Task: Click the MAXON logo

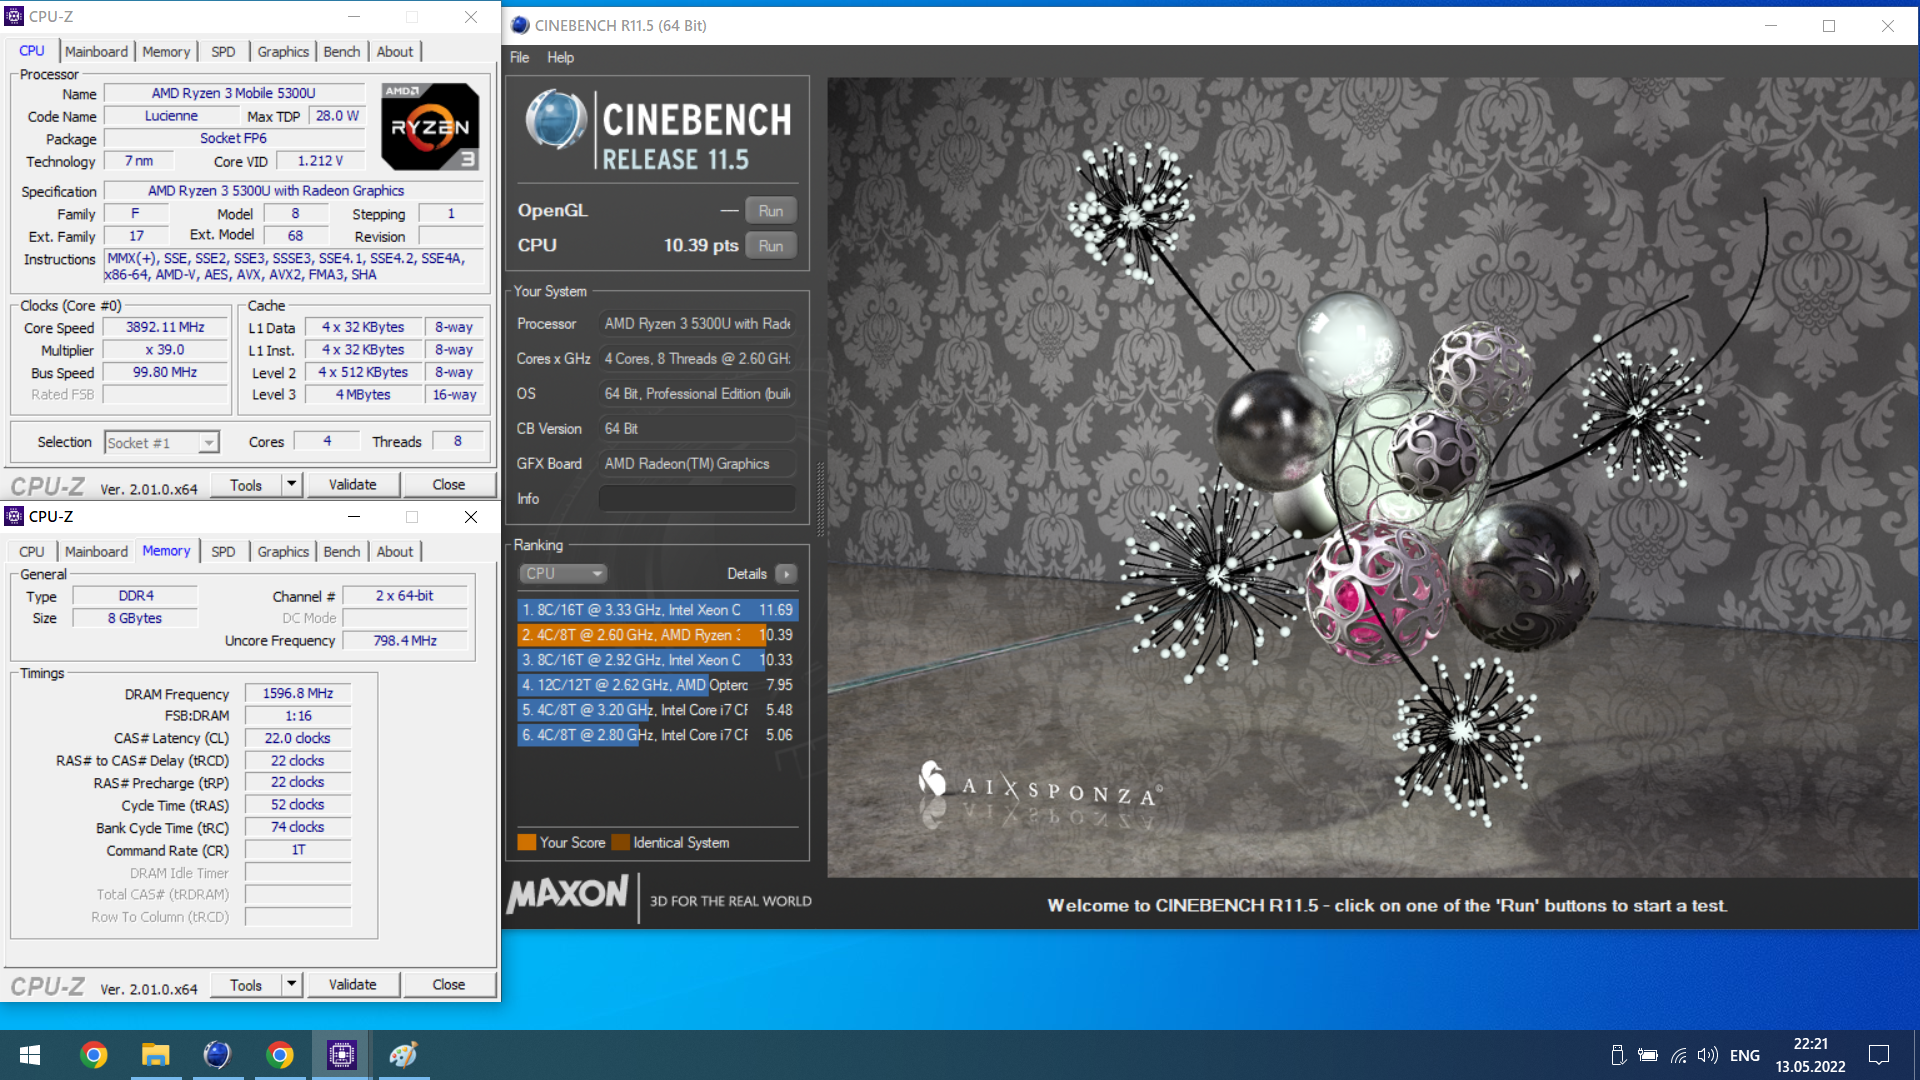Action: coord(567,893)
